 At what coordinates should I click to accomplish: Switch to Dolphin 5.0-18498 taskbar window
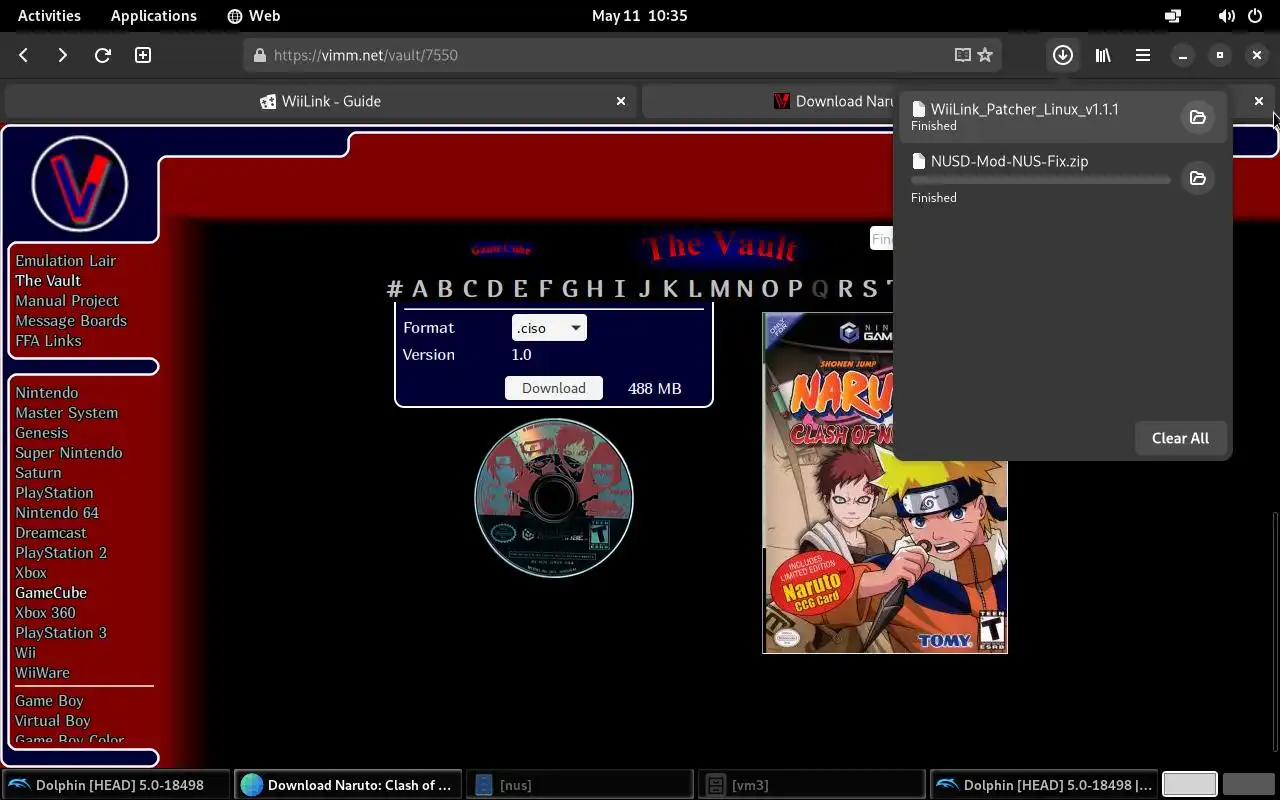[x=117, y=785]
